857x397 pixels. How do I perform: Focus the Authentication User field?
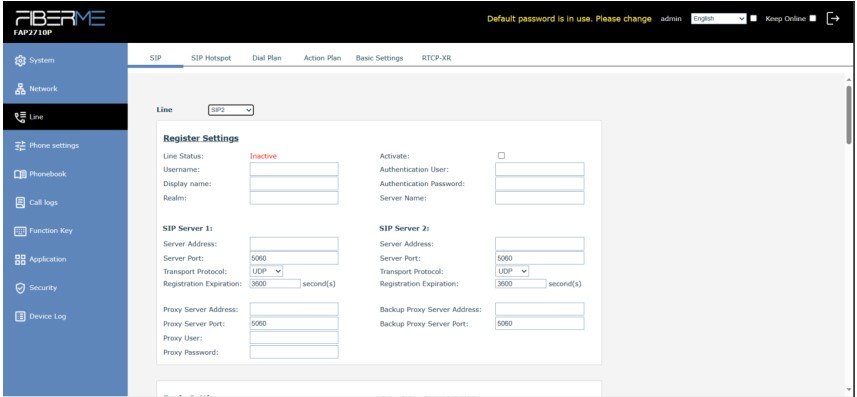point(539,170)
